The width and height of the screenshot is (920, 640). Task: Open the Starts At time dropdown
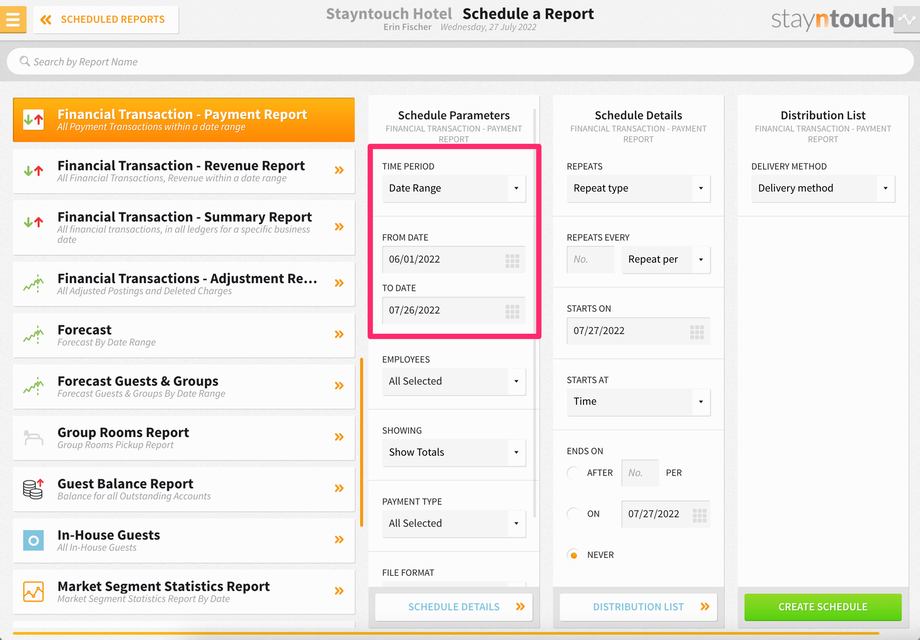(x=638, y=402)
